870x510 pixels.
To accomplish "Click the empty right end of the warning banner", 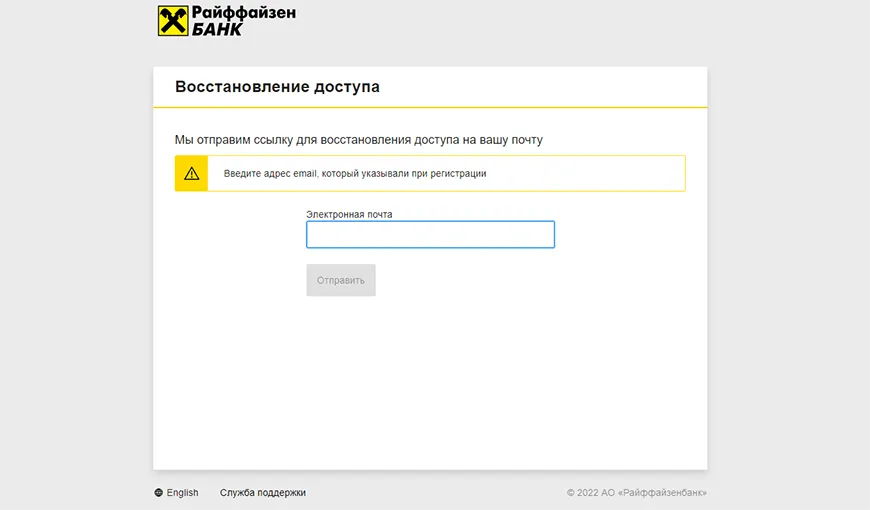I will 620,173.
